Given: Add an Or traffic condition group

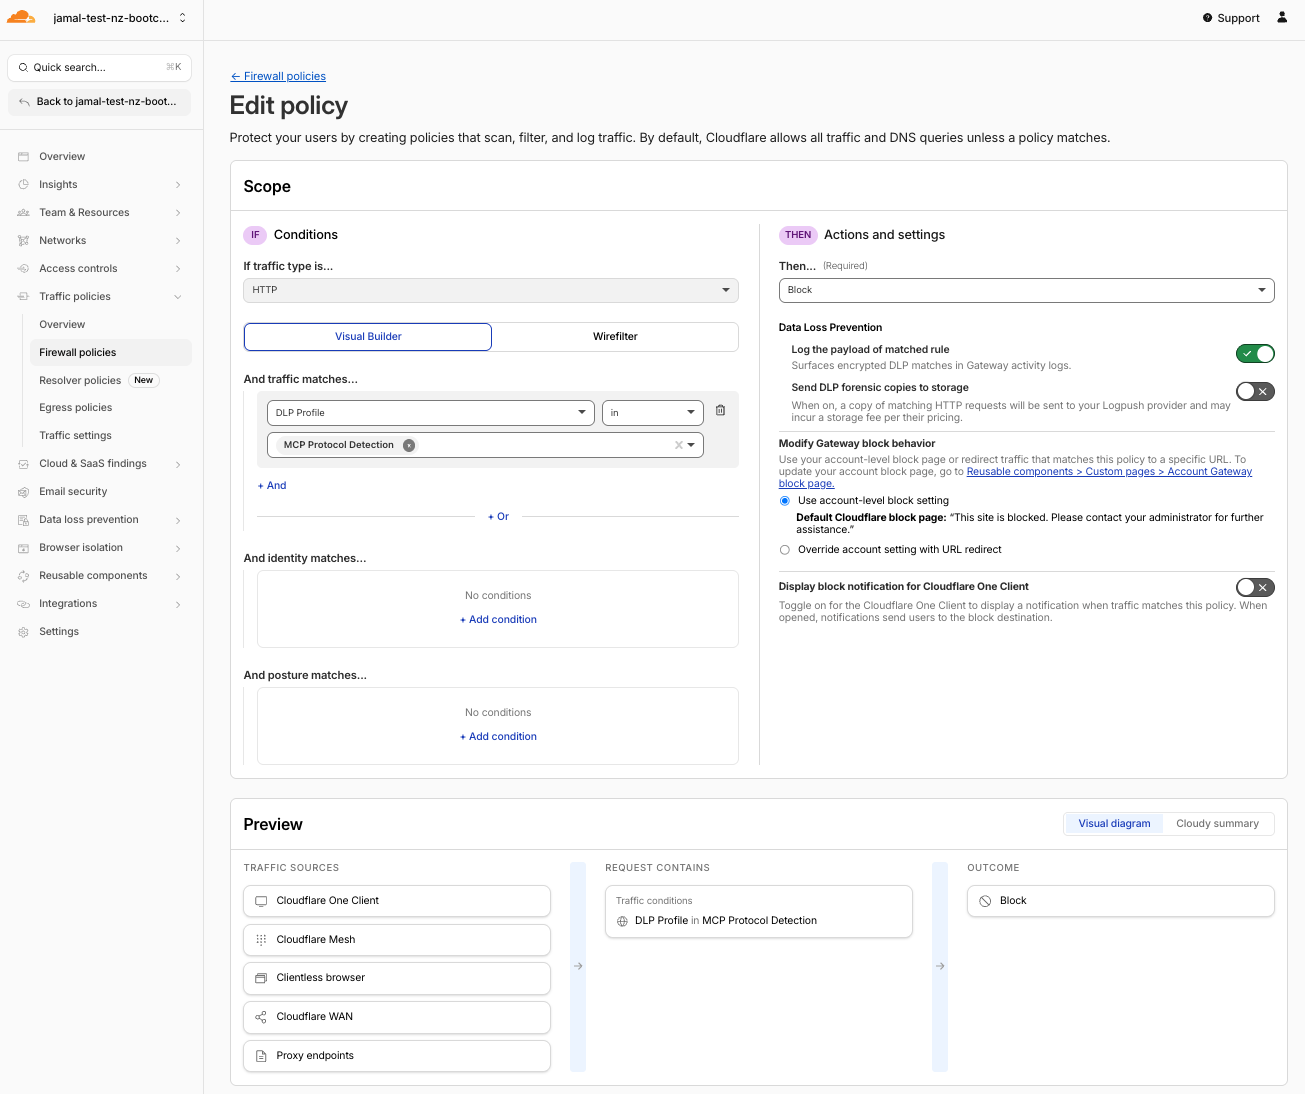Looking at the screenshot, I should click(x=498, y=517).
